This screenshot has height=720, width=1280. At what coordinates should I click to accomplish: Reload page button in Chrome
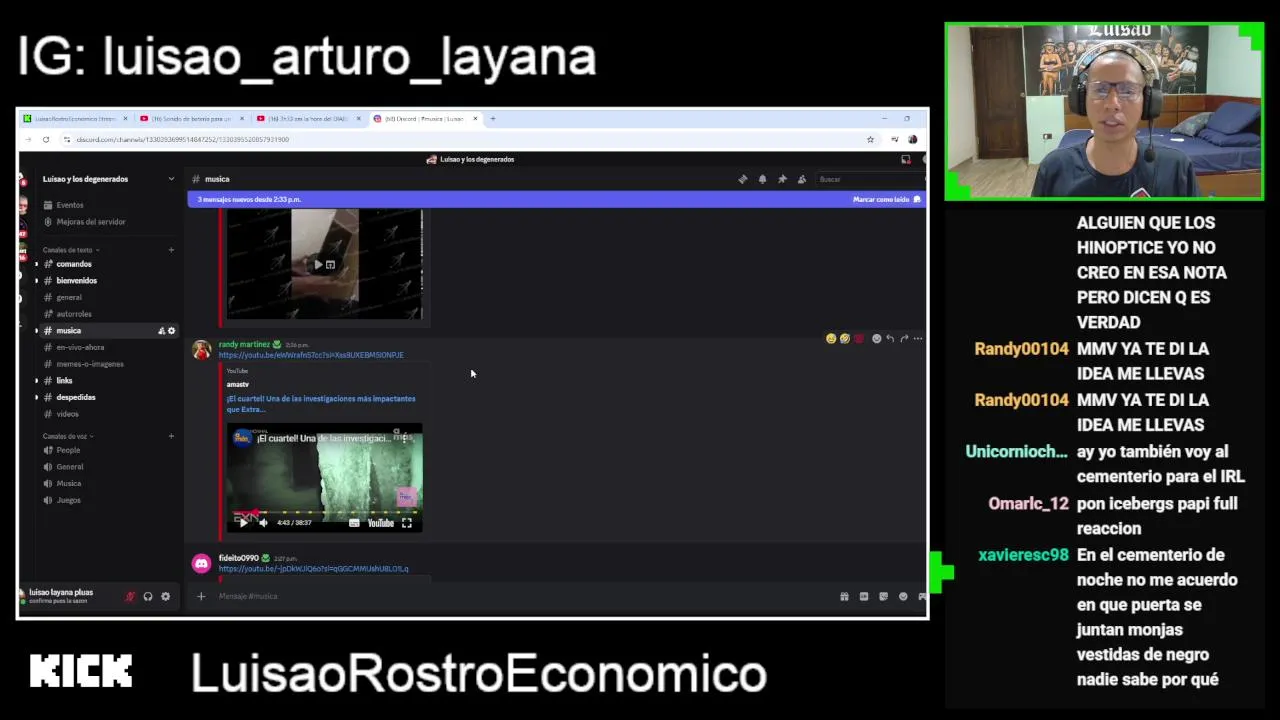[46, 139]
